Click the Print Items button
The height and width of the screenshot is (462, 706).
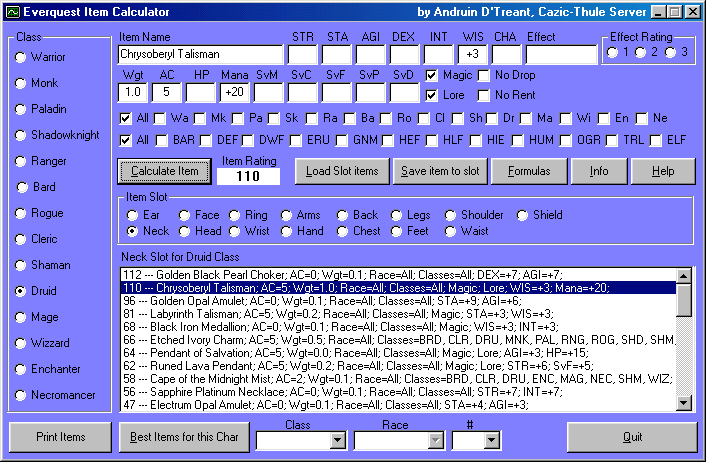tap(60, 437)
